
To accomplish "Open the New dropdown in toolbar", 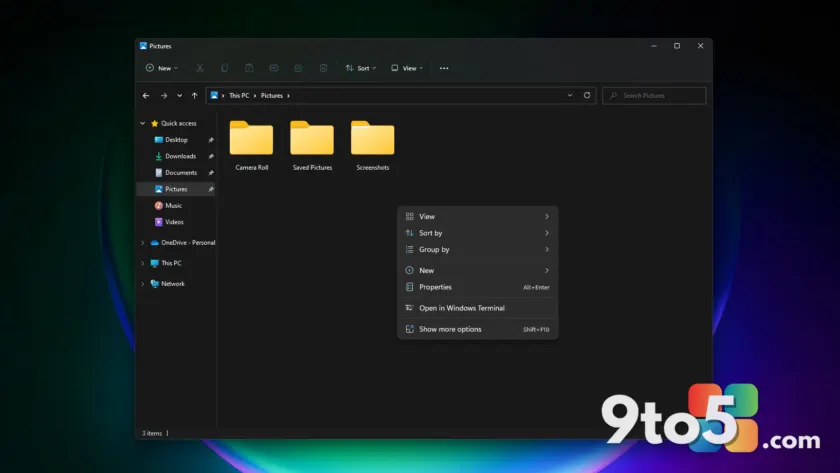I will coord(162,68).
